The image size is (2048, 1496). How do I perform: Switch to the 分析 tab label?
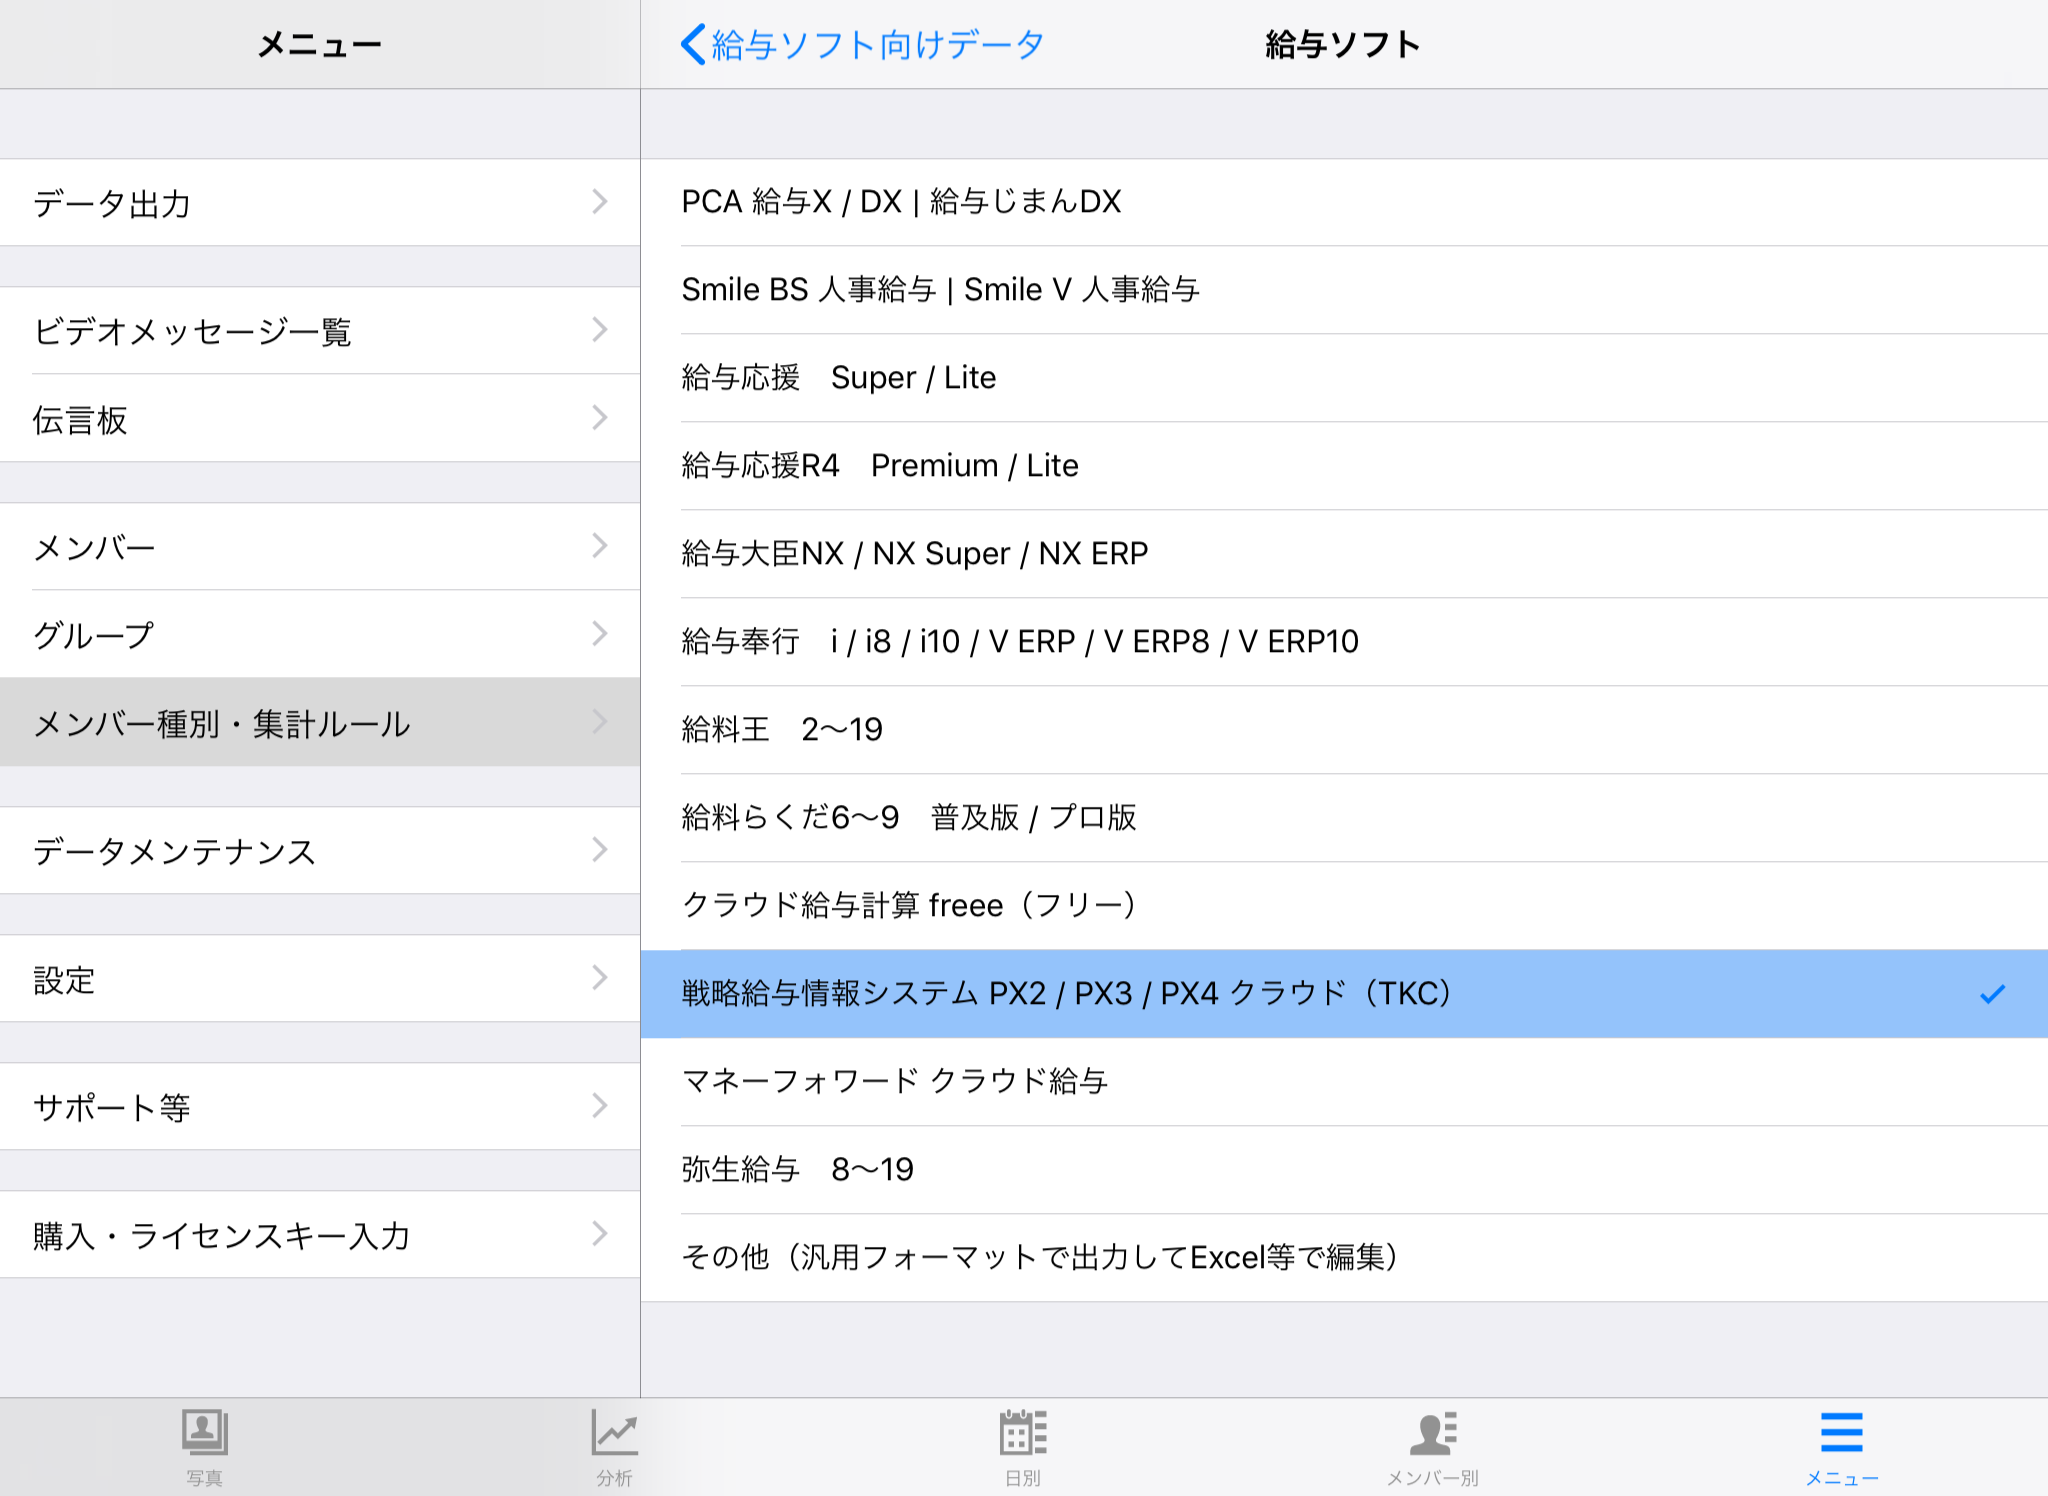614,1478
